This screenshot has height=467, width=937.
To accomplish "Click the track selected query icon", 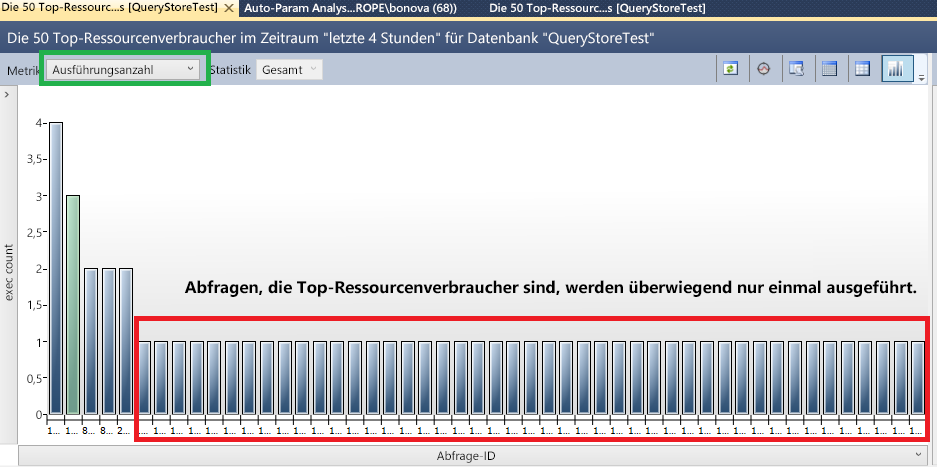I will tap(763, 69).
